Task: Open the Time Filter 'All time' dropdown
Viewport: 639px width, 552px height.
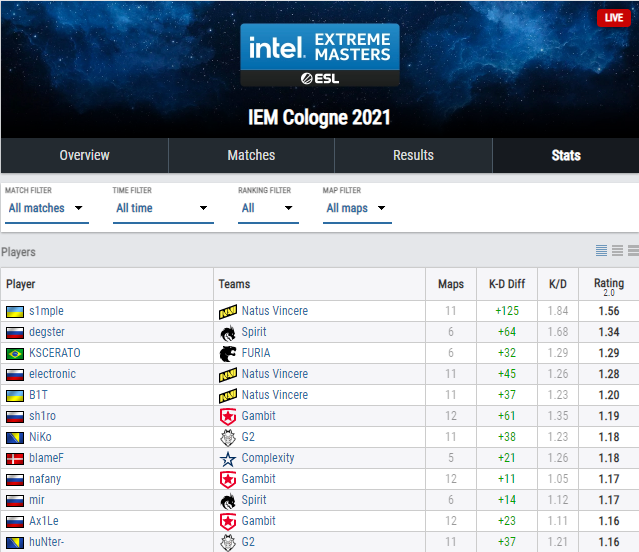Action: pos(163,208)
